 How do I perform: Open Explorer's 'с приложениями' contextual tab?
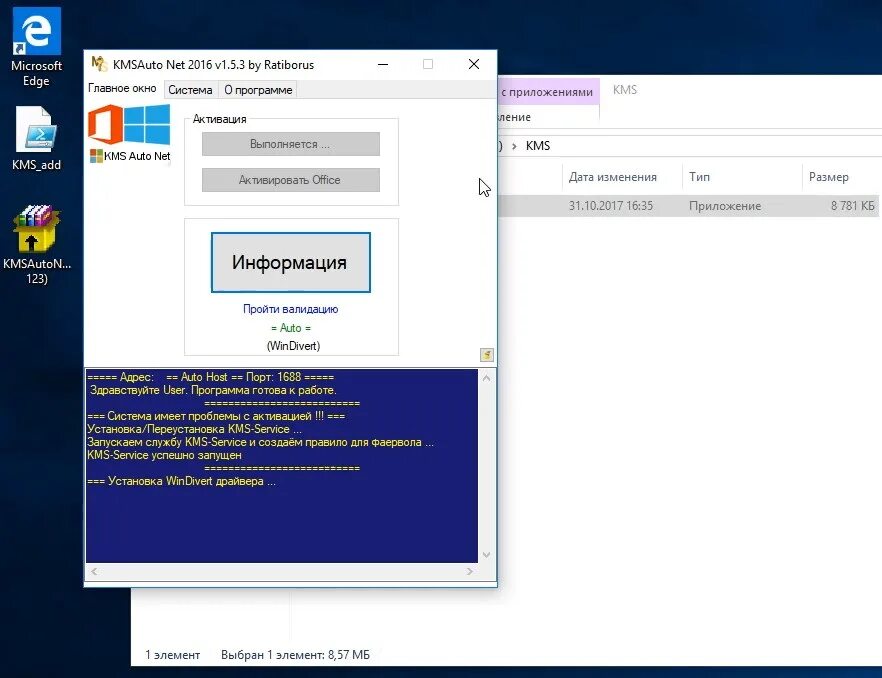(x=547, y=92)
